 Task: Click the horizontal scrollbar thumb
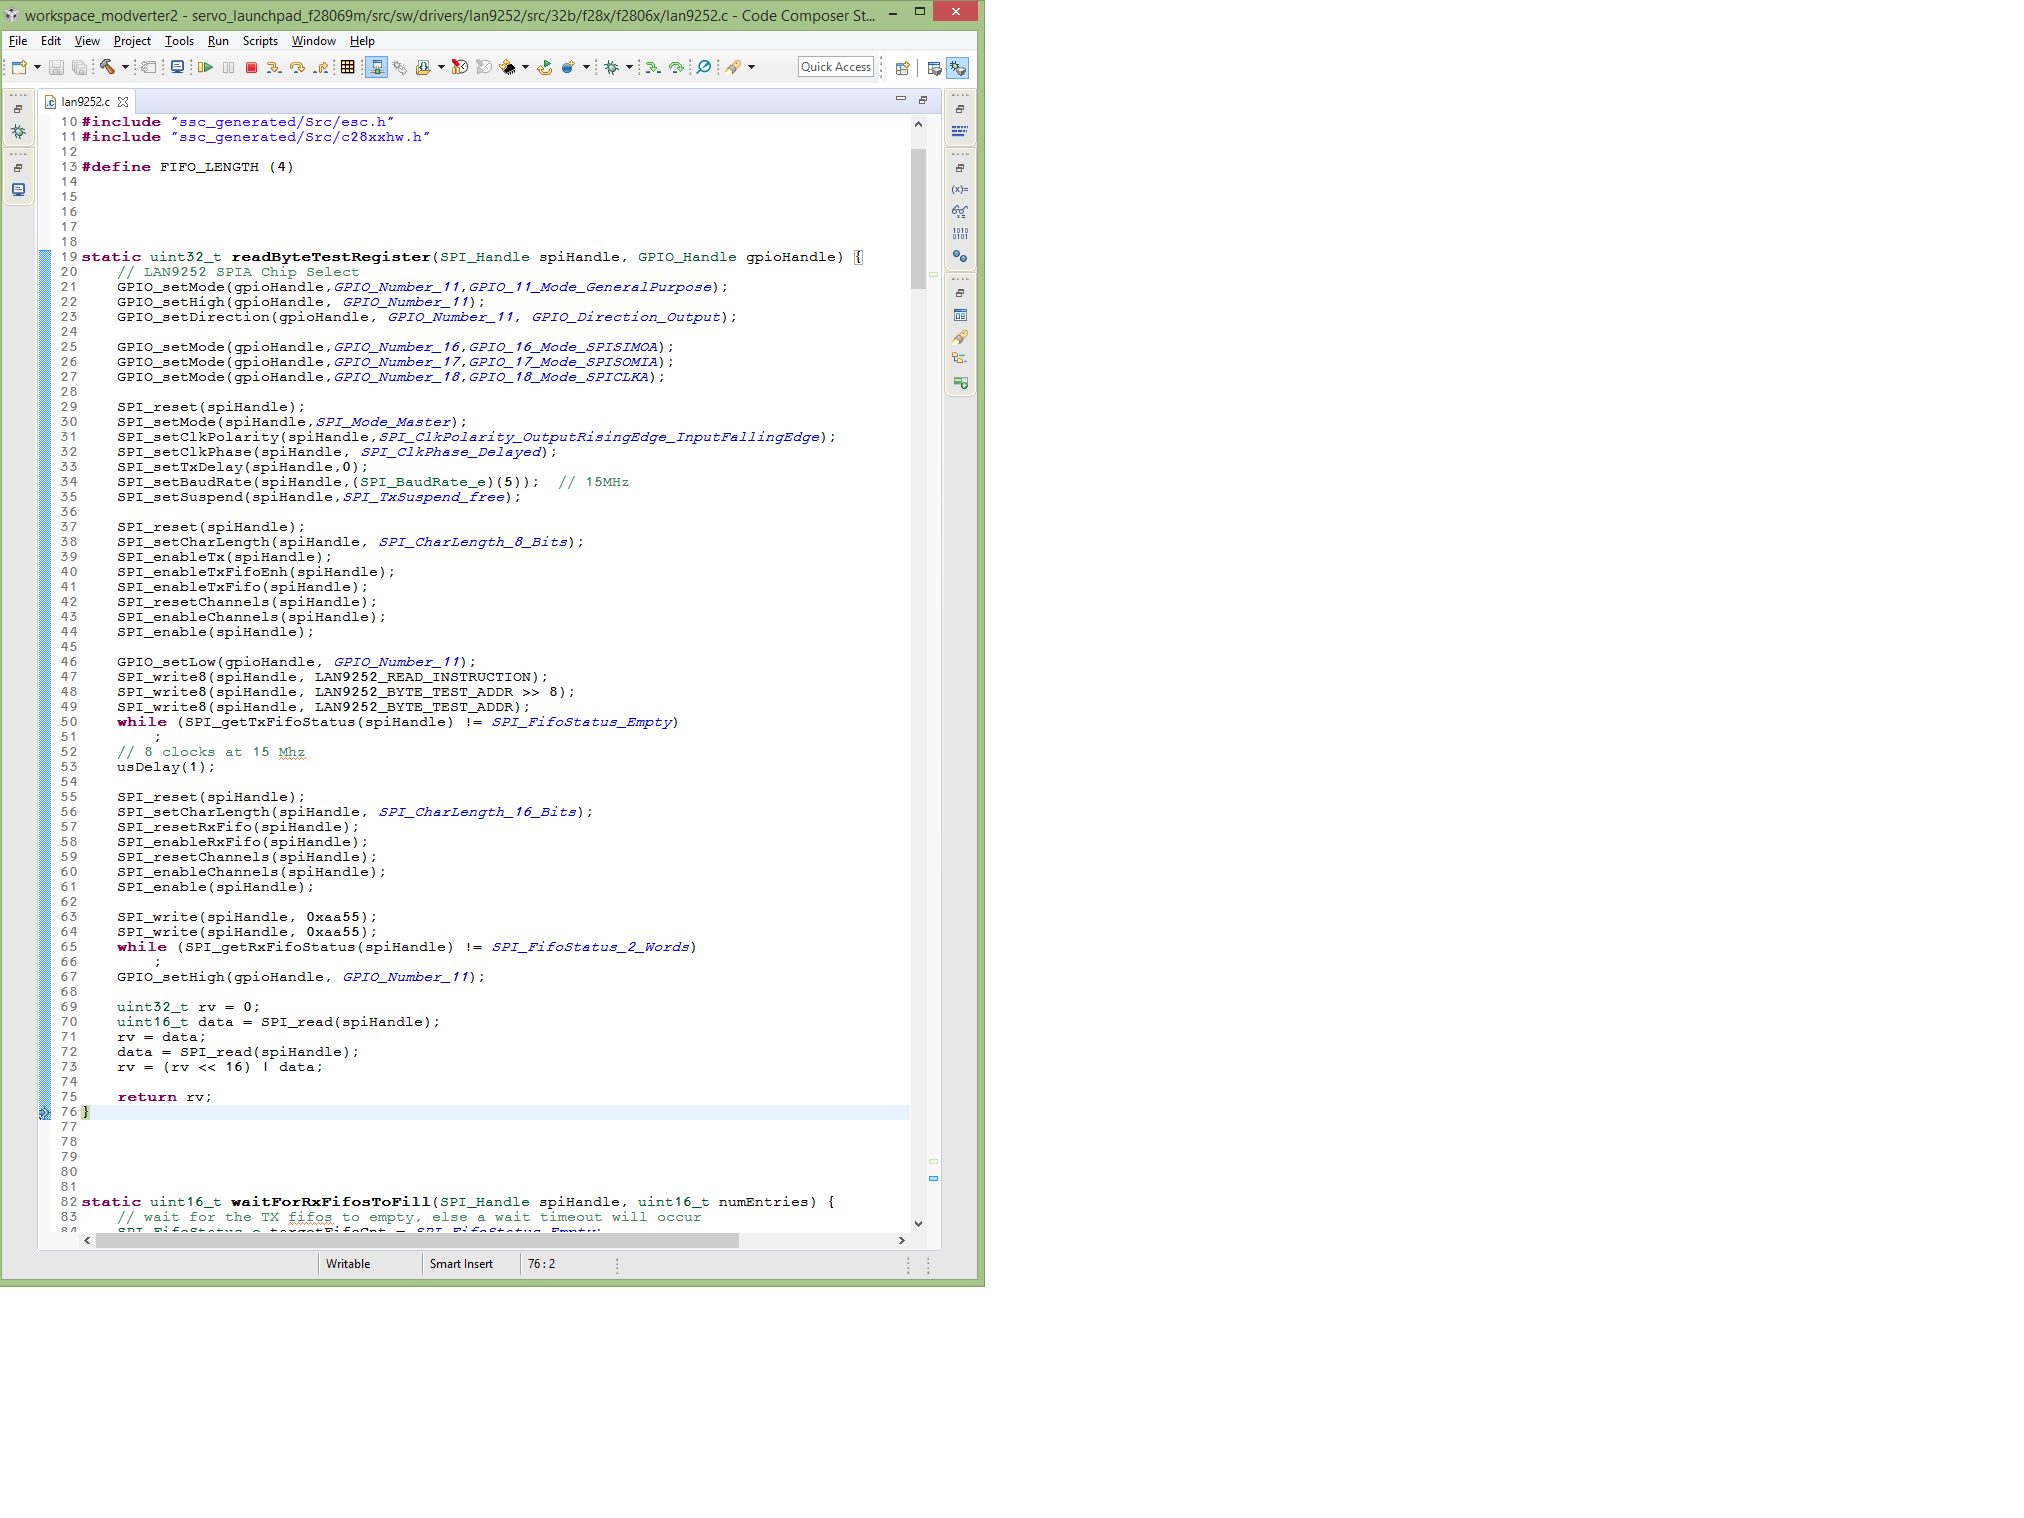tap(417, 1240)
